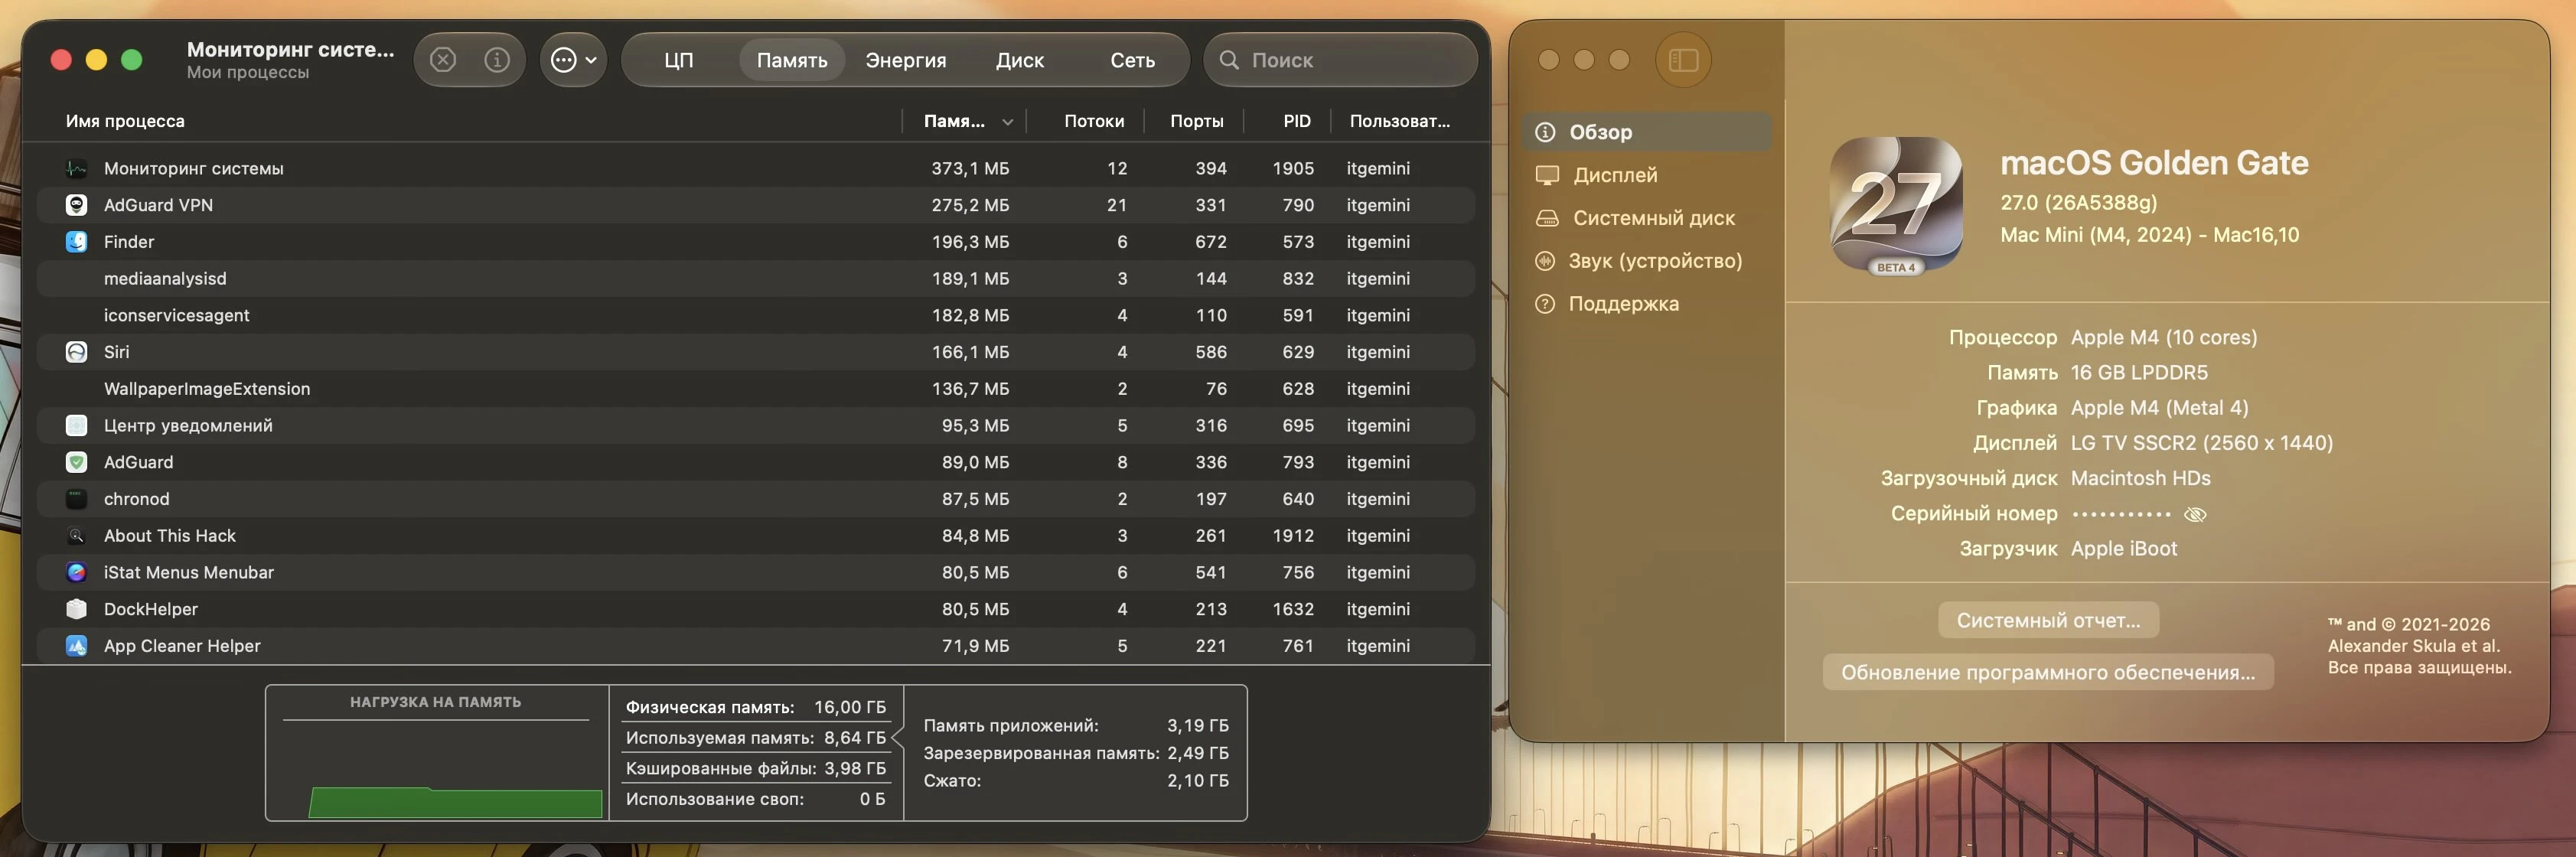Open Системный отчет… button
This screenshot has width=2576, height=857.
point(2048,620)
